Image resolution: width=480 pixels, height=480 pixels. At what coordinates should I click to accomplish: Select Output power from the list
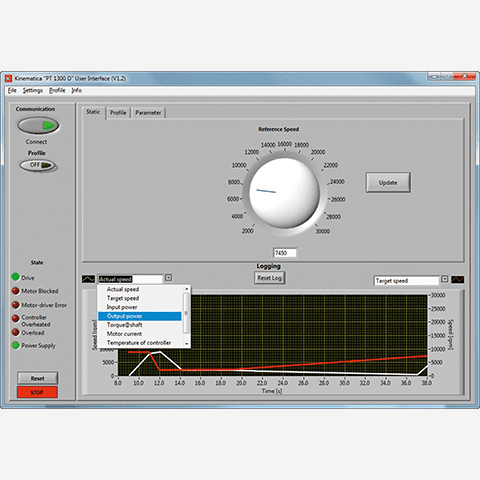pos(140,316)
